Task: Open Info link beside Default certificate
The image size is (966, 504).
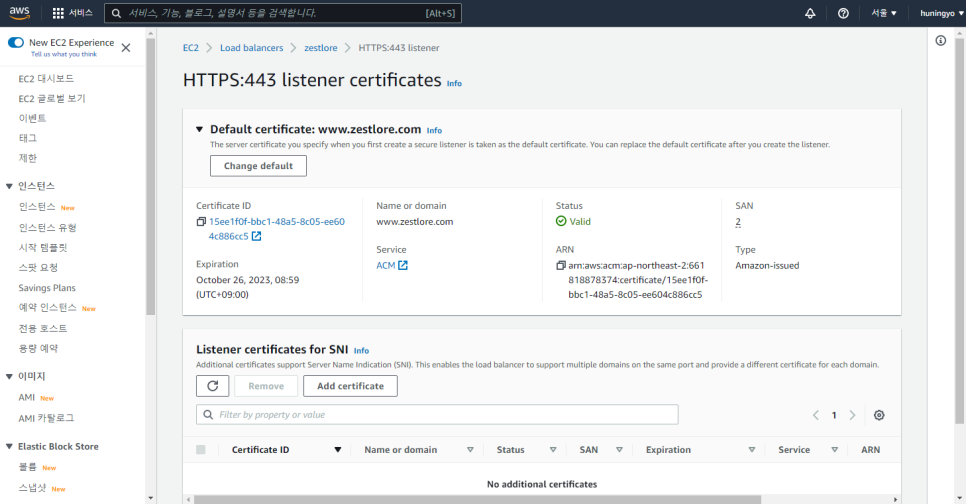Action: click(434, 130)
